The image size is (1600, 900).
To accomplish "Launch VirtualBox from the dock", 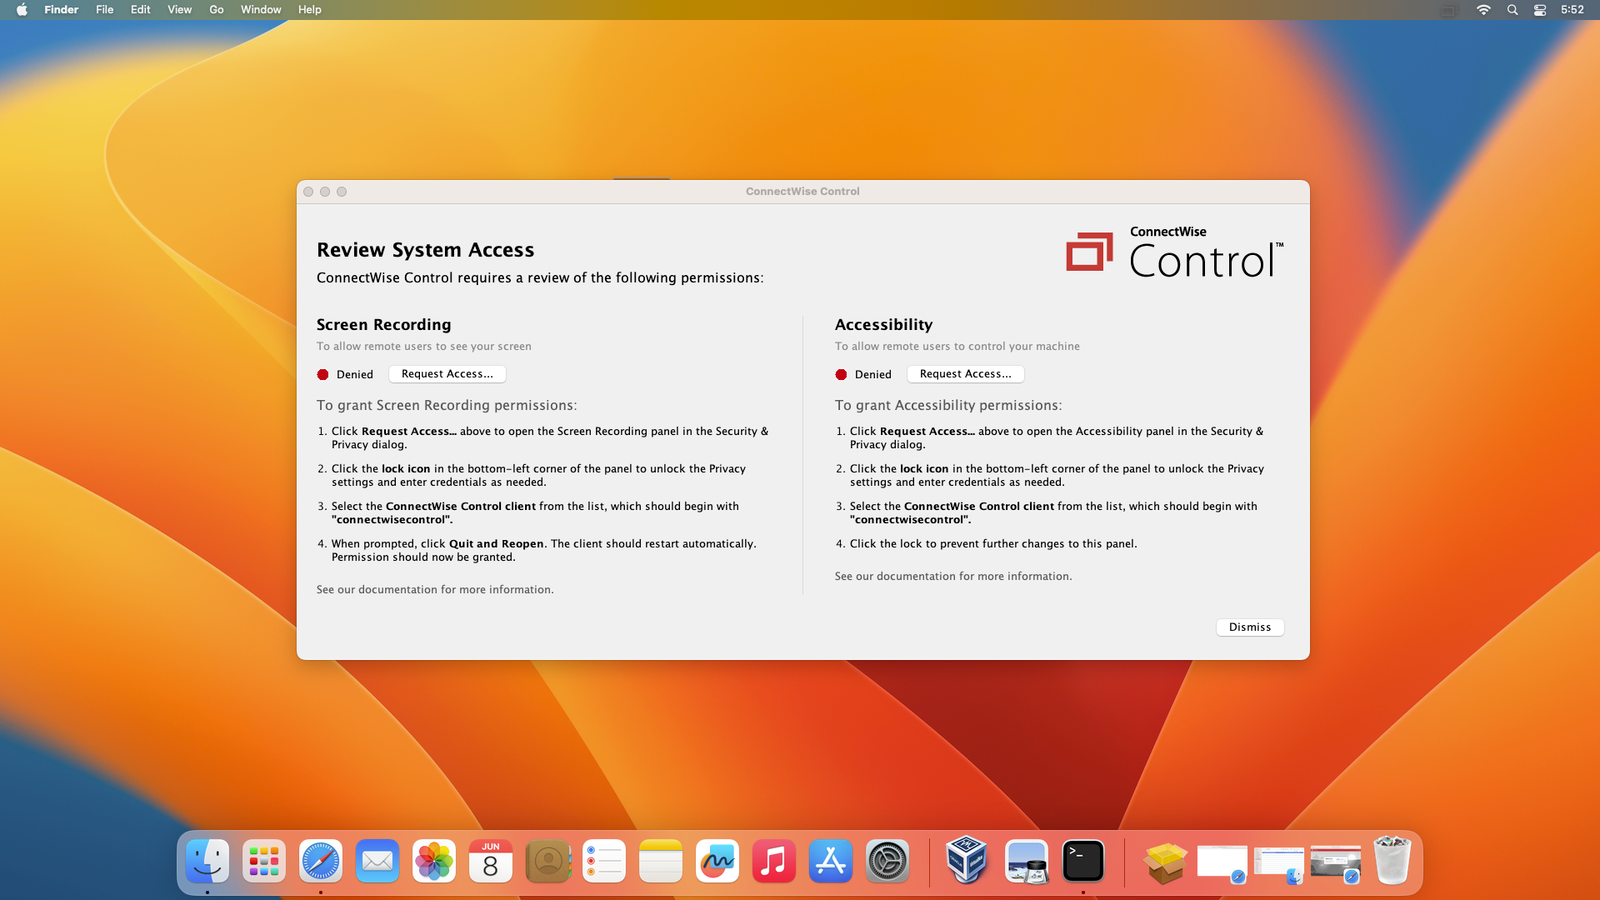I will coord(966,861).
